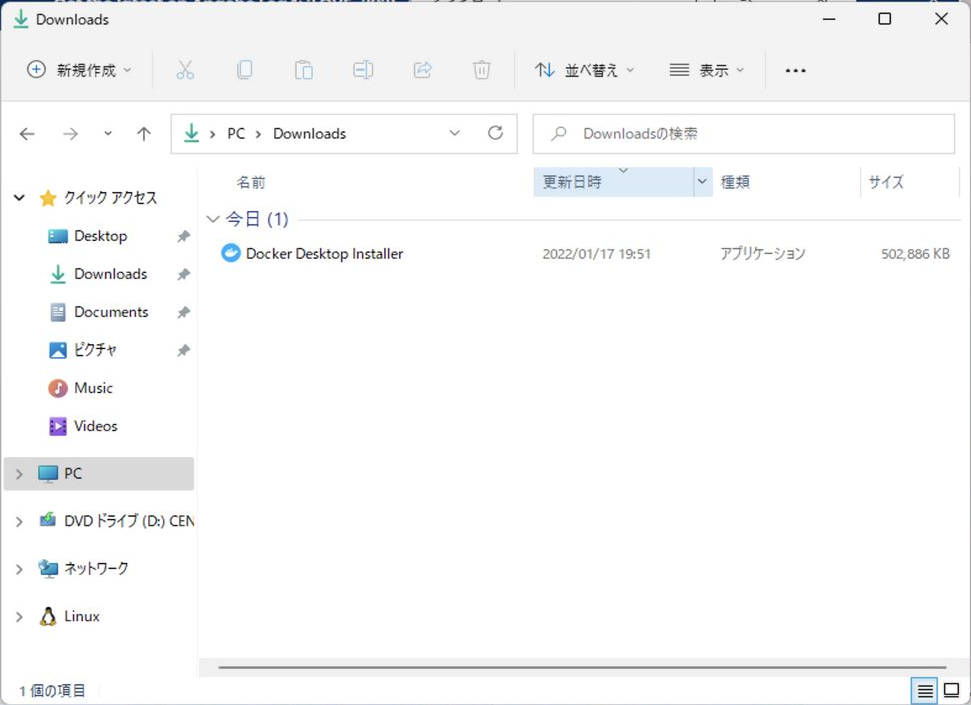Click the Copy icon in toolbar
Image resolution: width=971 pixels, height=705 pixels.
(x=245, y=70)
